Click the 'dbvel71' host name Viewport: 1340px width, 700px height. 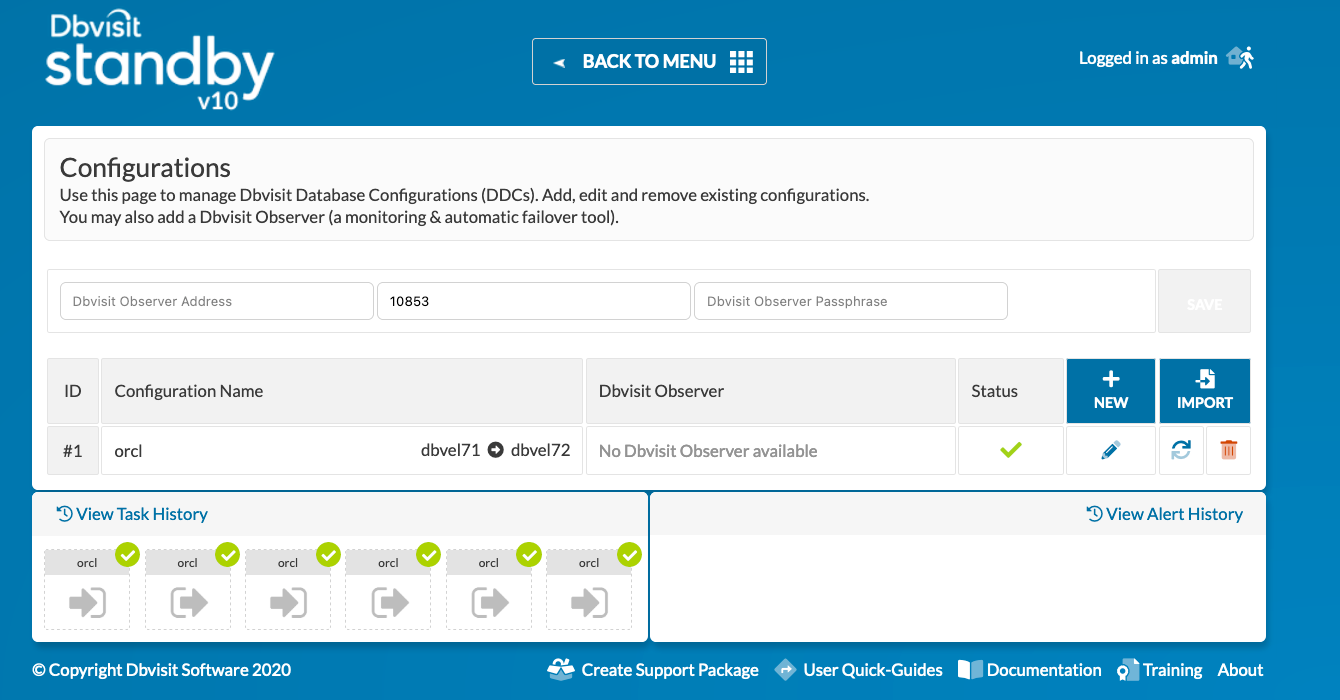(x=450, y=450)
